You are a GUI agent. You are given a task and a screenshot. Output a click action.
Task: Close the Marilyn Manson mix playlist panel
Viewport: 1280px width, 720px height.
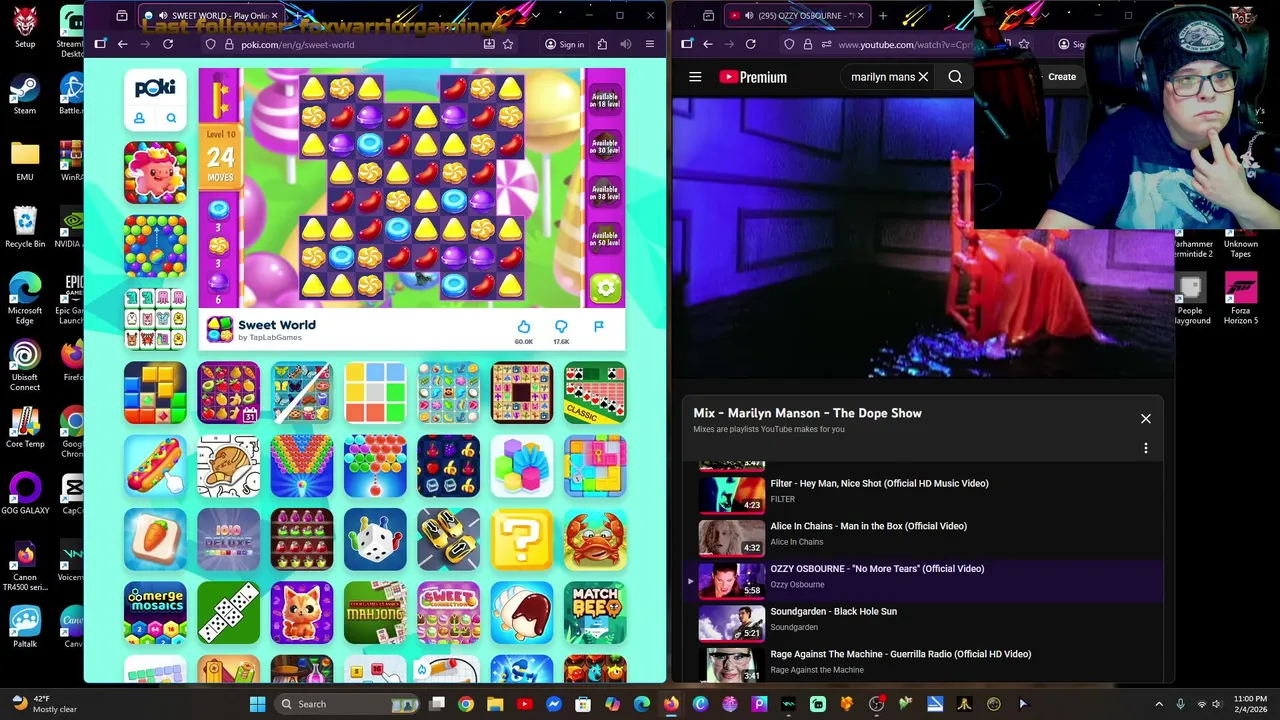point(1146,419)
